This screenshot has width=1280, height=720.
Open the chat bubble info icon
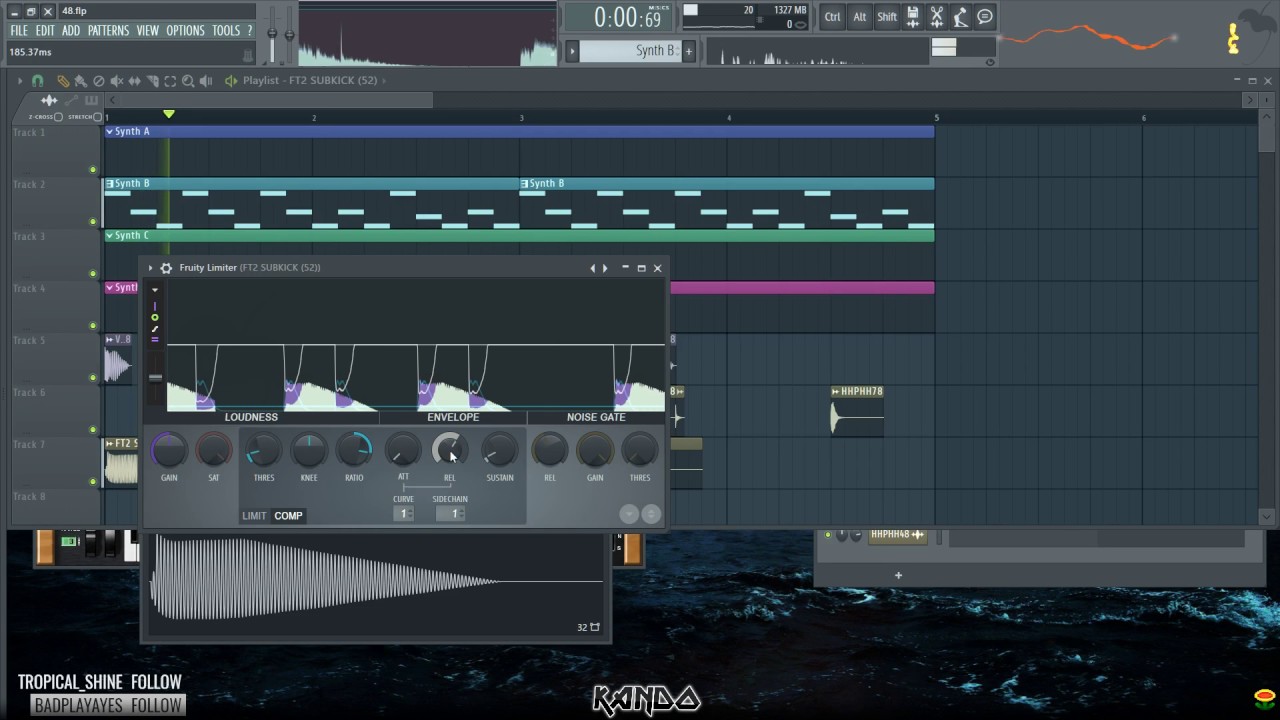pyautogui.click(x=985, y=17)
